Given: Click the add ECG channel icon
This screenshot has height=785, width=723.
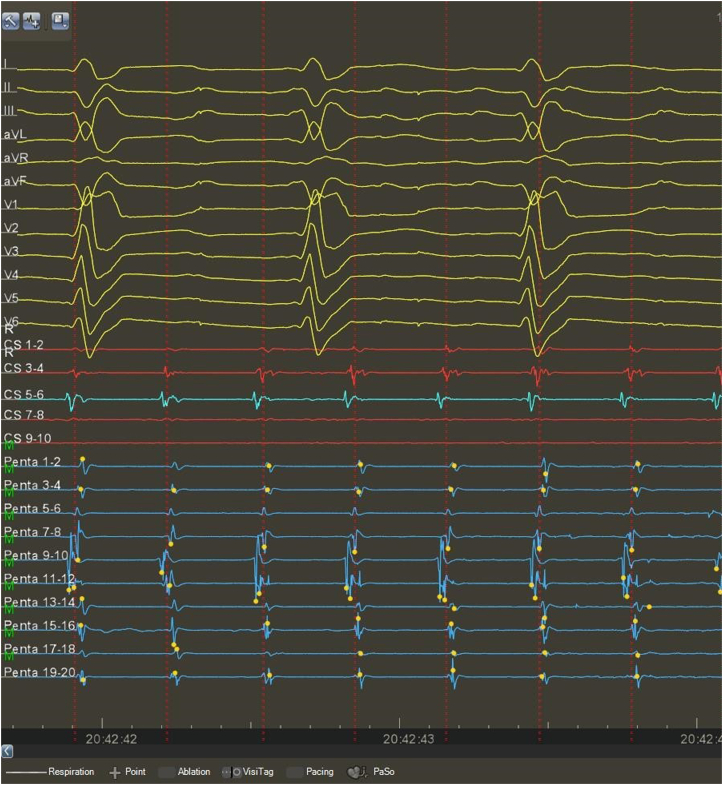Looking at the screenshot, I should coord(32,21).
